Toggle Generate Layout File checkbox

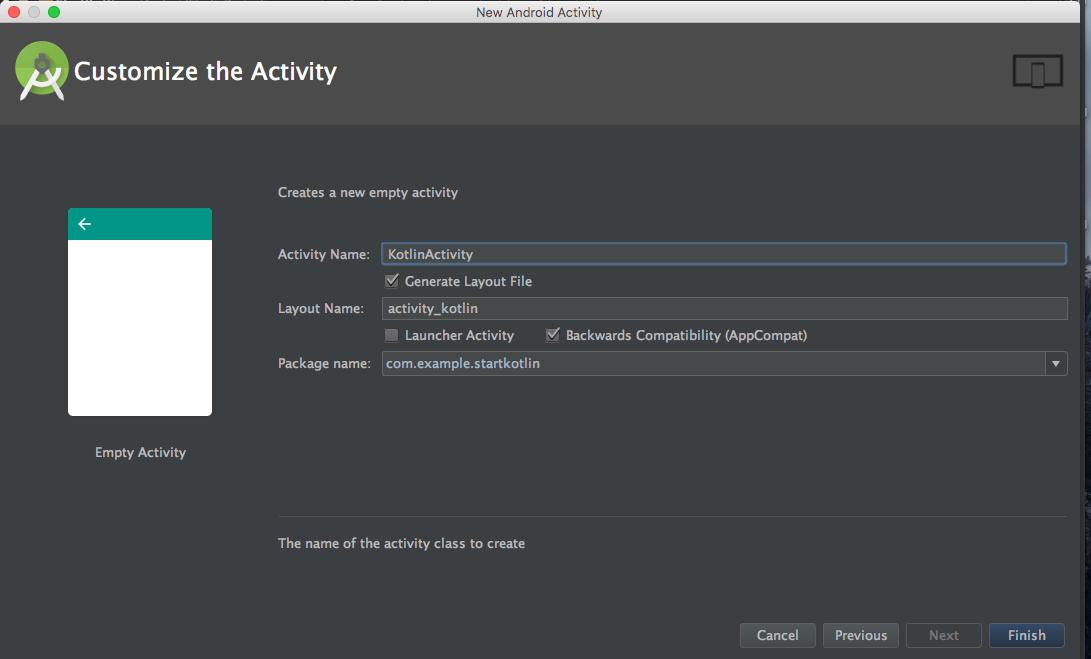[392, 281]
